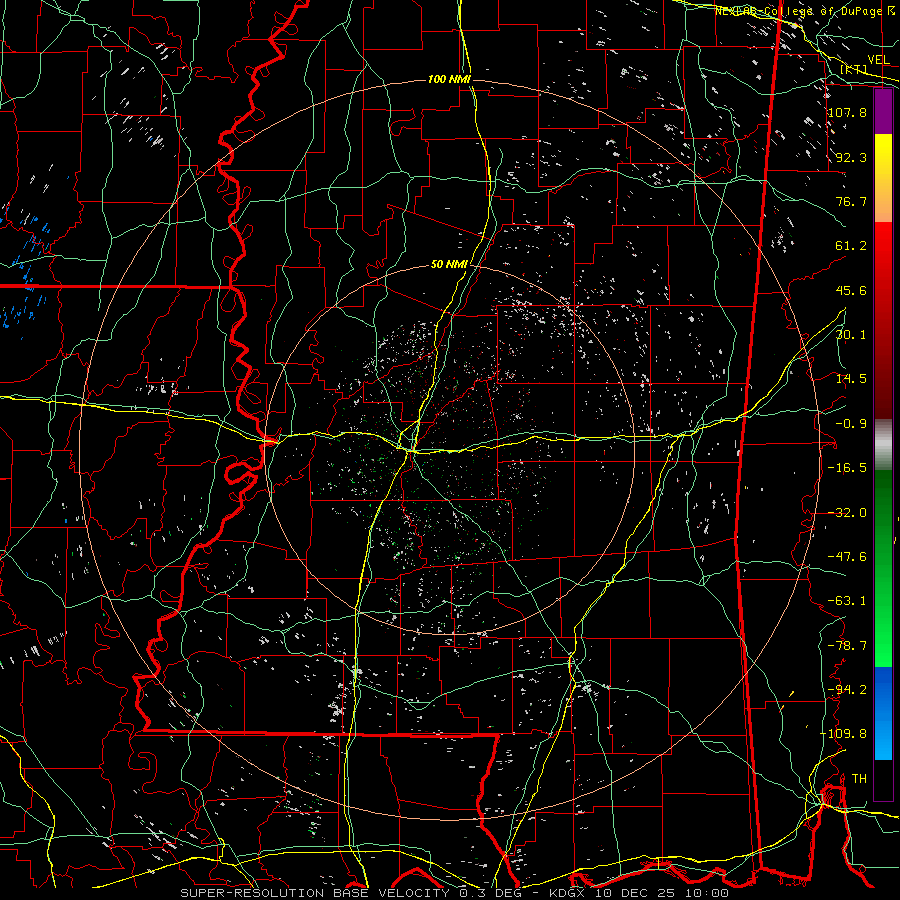This screenshot has width=900, height=900.
Task: Click the 30.1 scale value
Action: coord(851,335)
